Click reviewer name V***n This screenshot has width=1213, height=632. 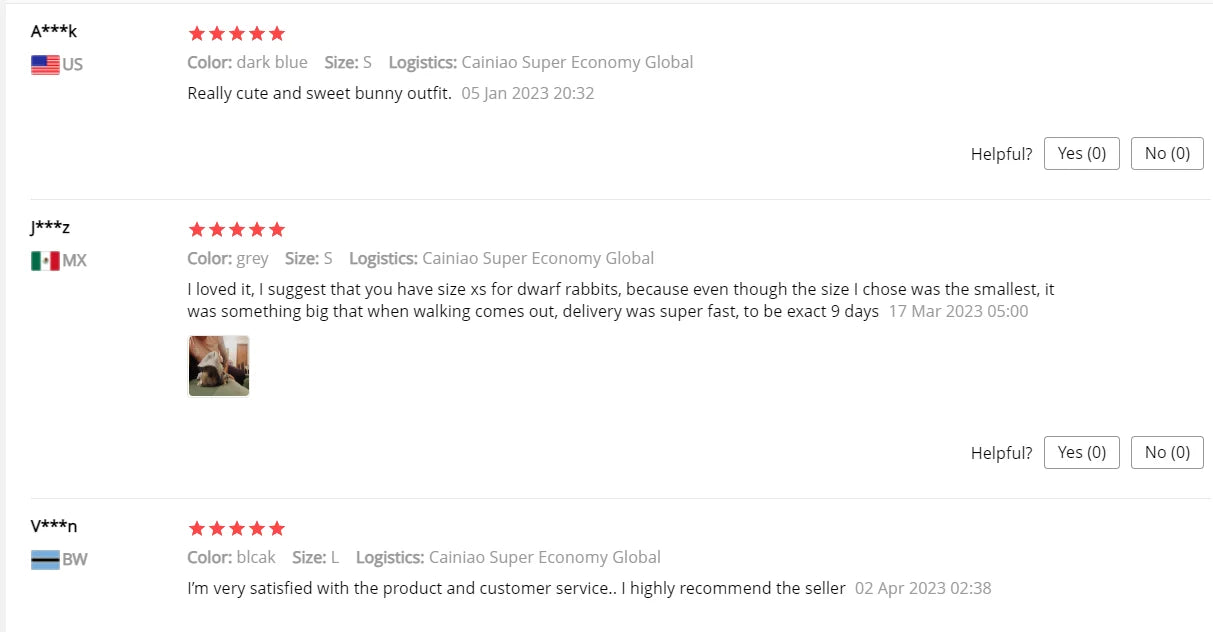[x=54, y=526]
